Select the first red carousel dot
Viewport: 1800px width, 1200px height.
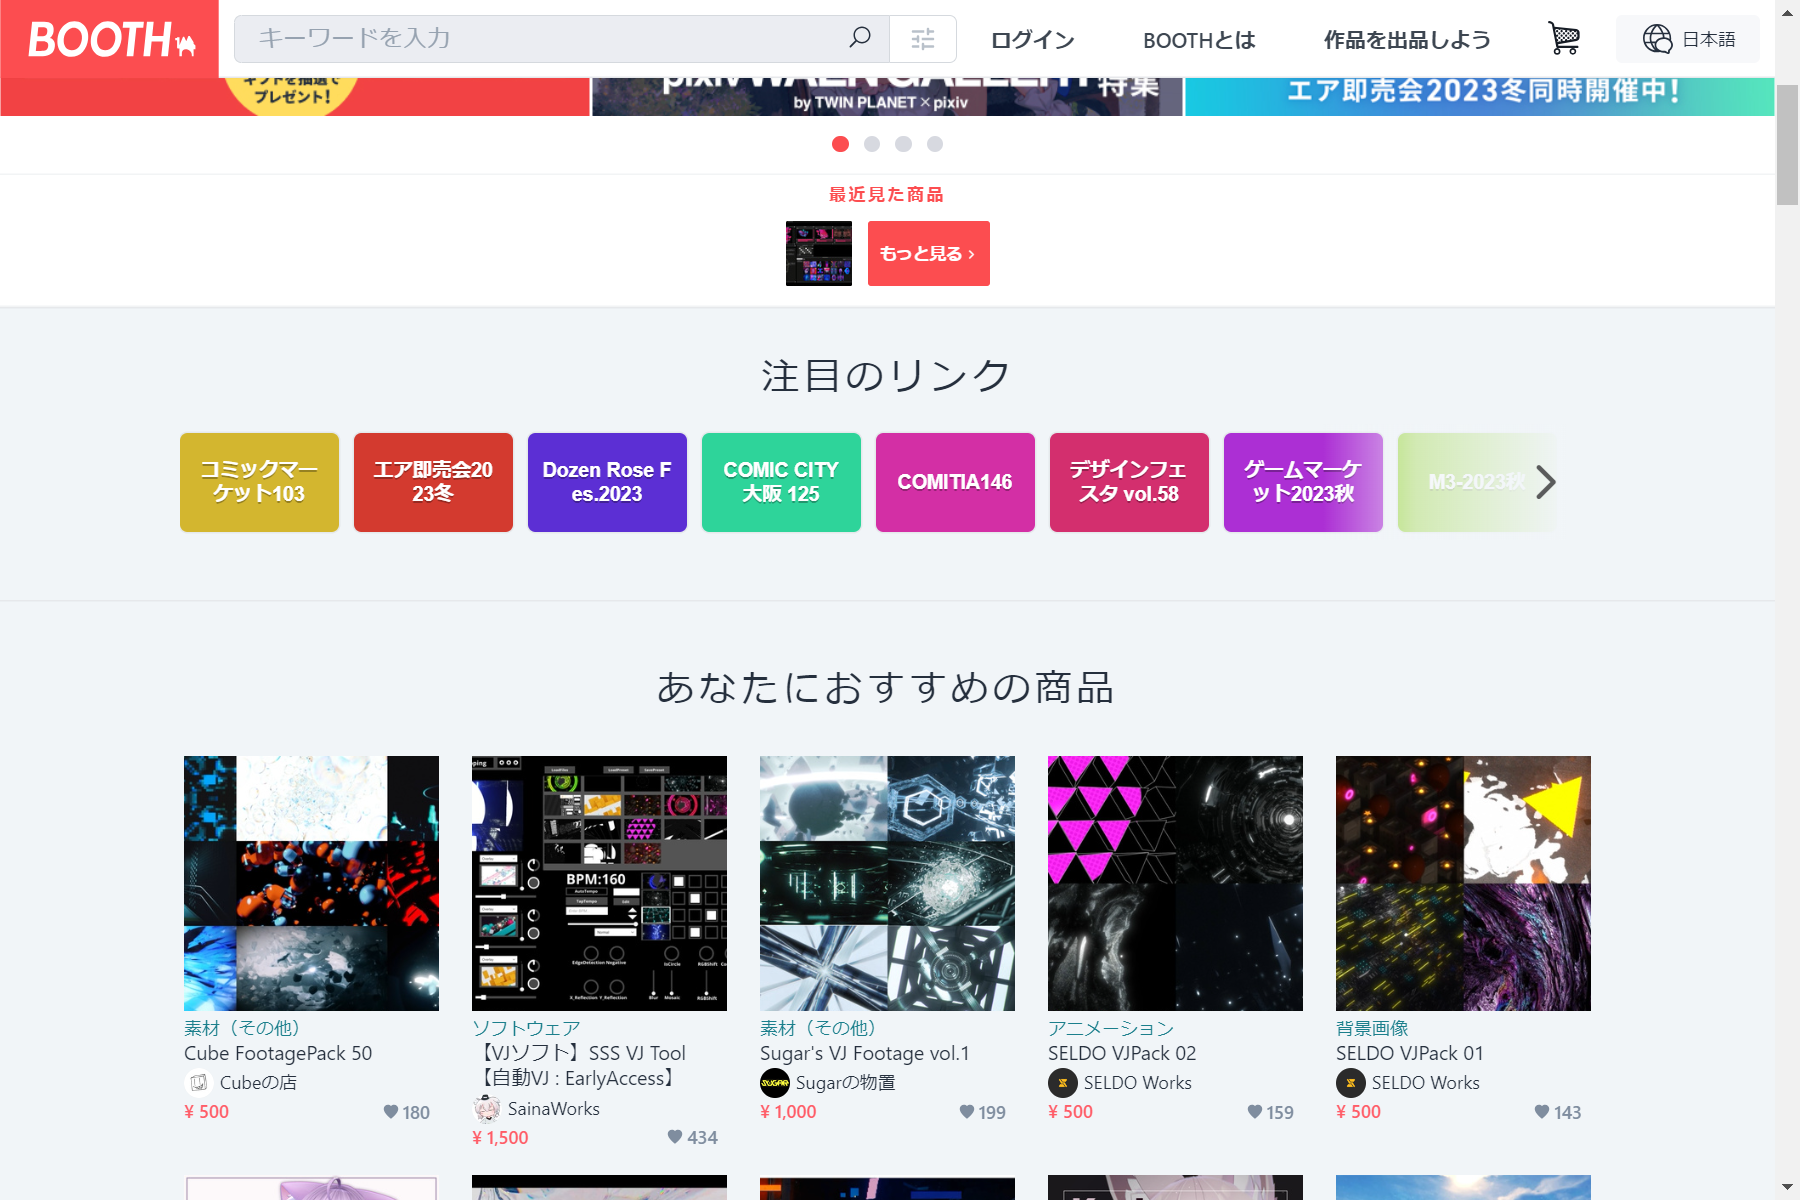click(x=840, y=144)
